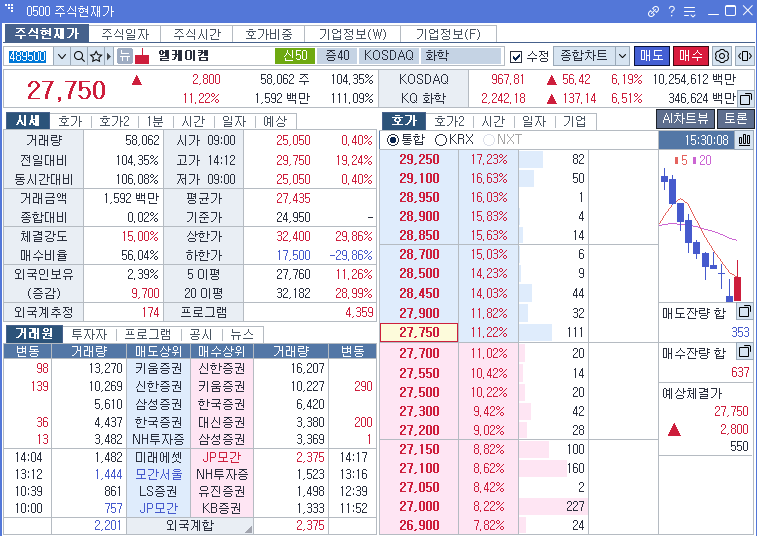
Task: Switch to 투자자 tab
Action: [89, 334]
